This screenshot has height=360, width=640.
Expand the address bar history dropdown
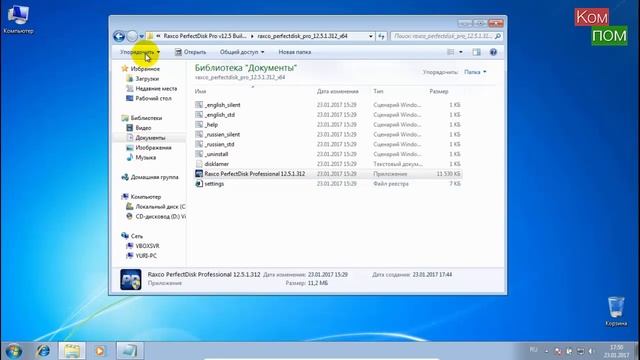point(371,36)
